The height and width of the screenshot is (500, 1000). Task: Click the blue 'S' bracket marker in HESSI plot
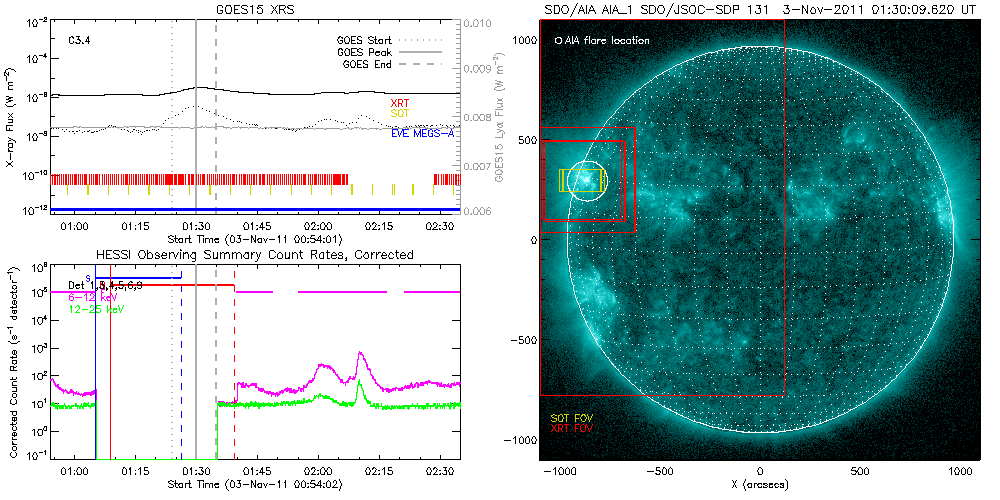pyautogui.click(x=88, y=277)
